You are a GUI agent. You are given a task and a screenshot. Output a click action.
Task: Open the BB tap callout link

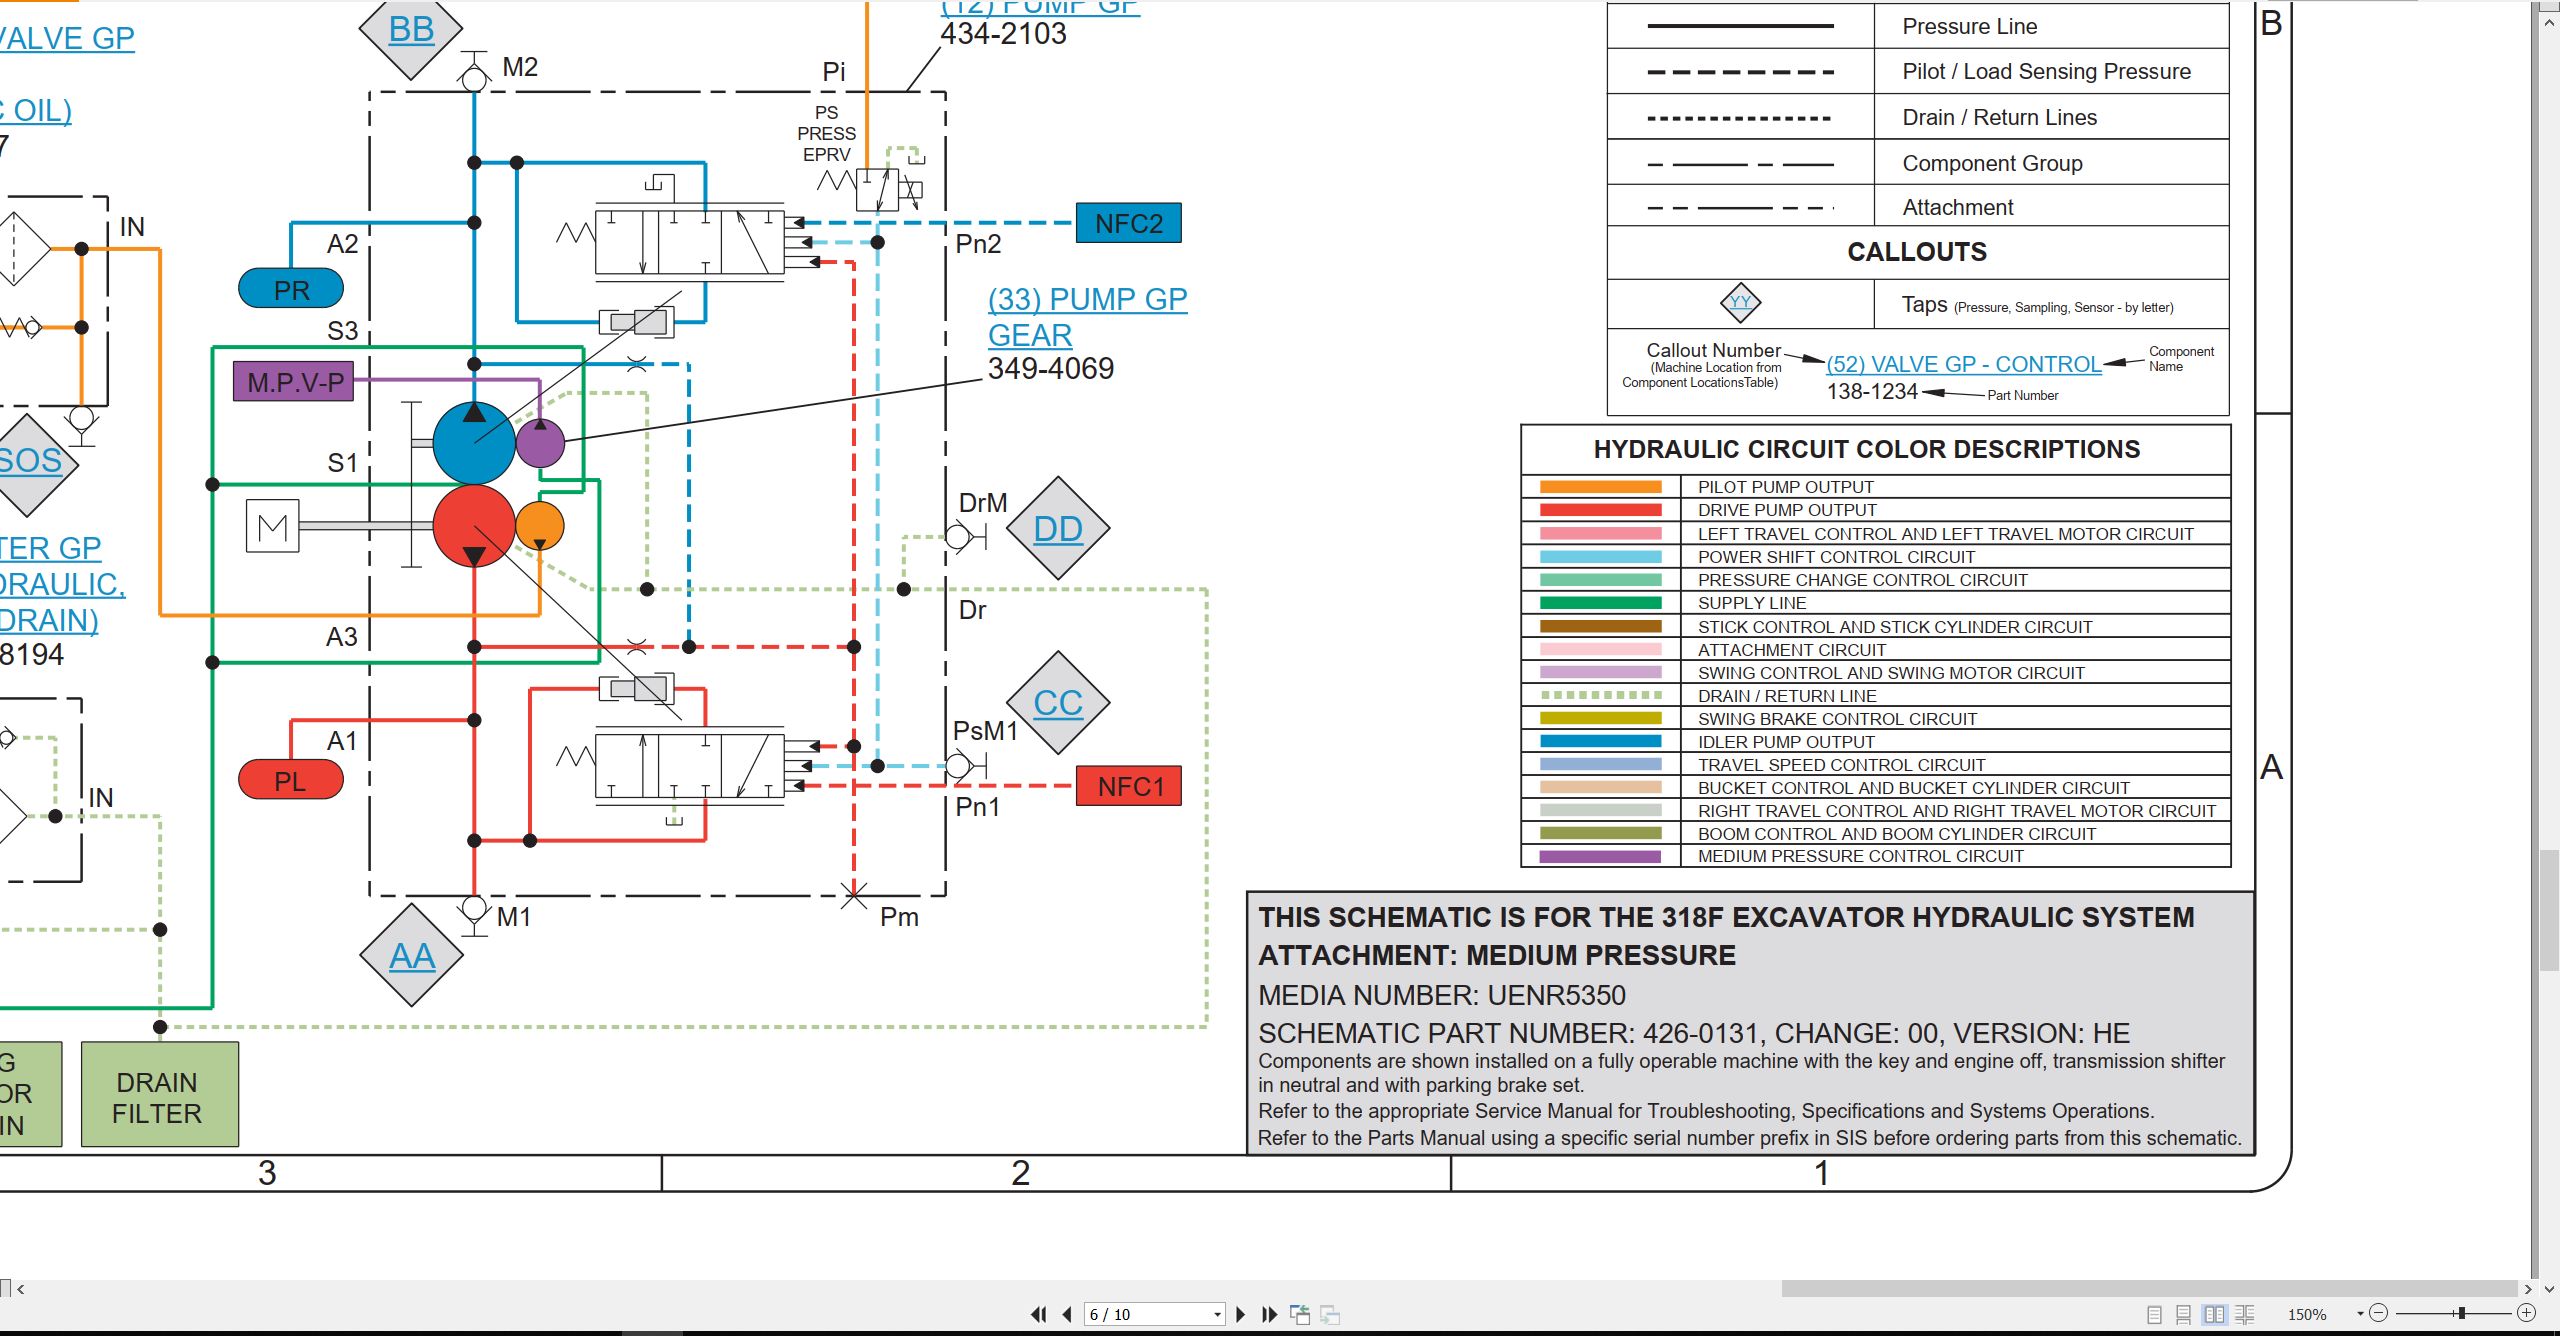pyautogui.click(x=411, y=30)
